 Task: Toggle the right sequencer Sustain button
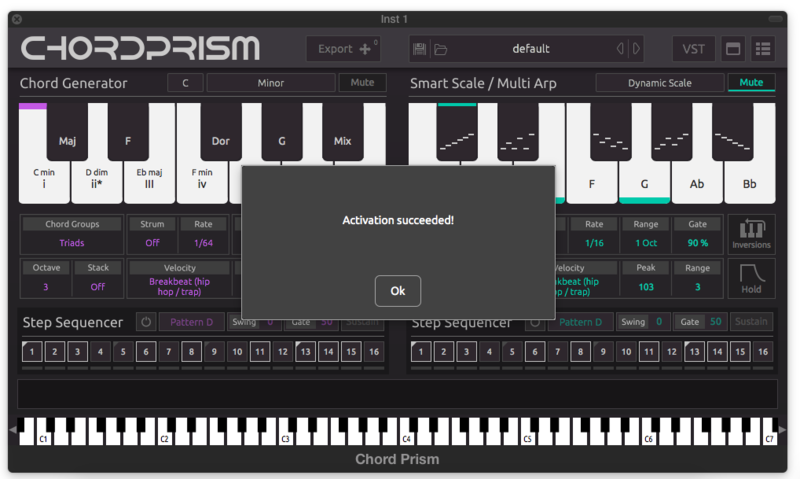(751, 322)
